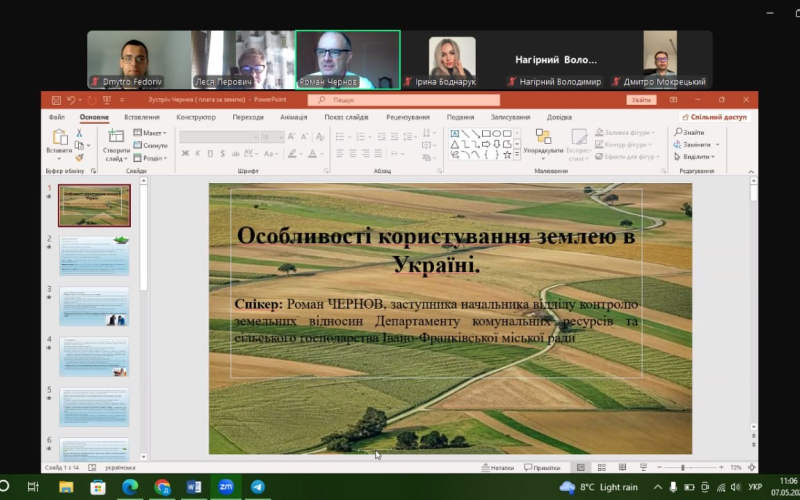This screenshot has height=500, width=800.
Task: Expand the Section (Розділ) dropdown
Action: point(153,157)
